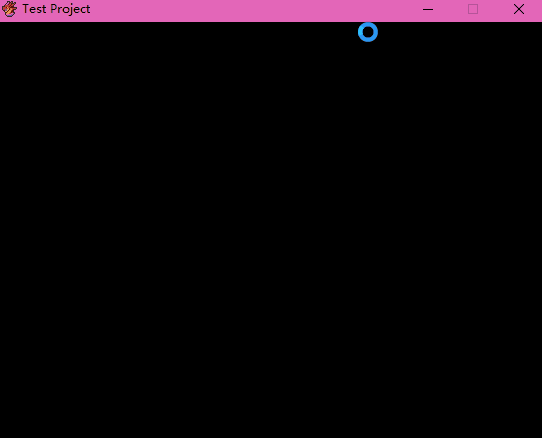Click the disabled maximize button
The image size is (542, 438).
(473, 9)
